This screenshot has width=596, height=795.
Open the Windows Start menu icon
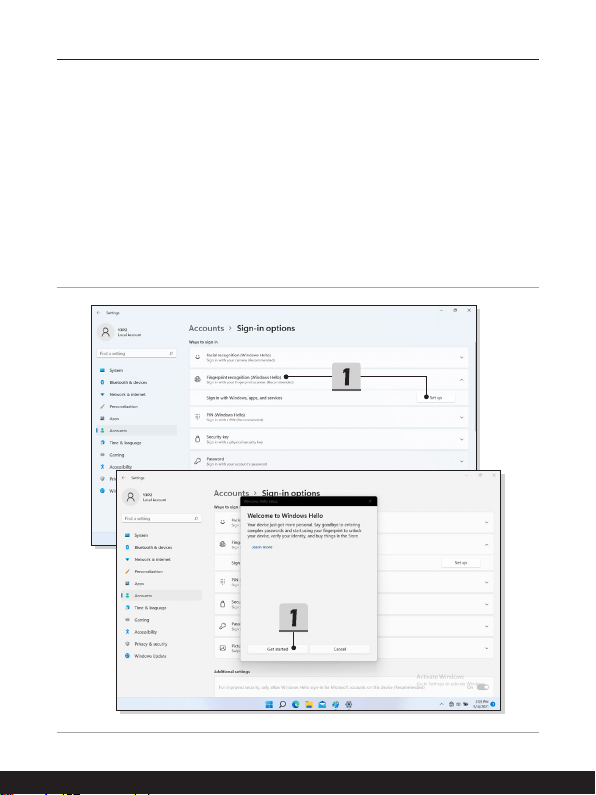(269, 704)
